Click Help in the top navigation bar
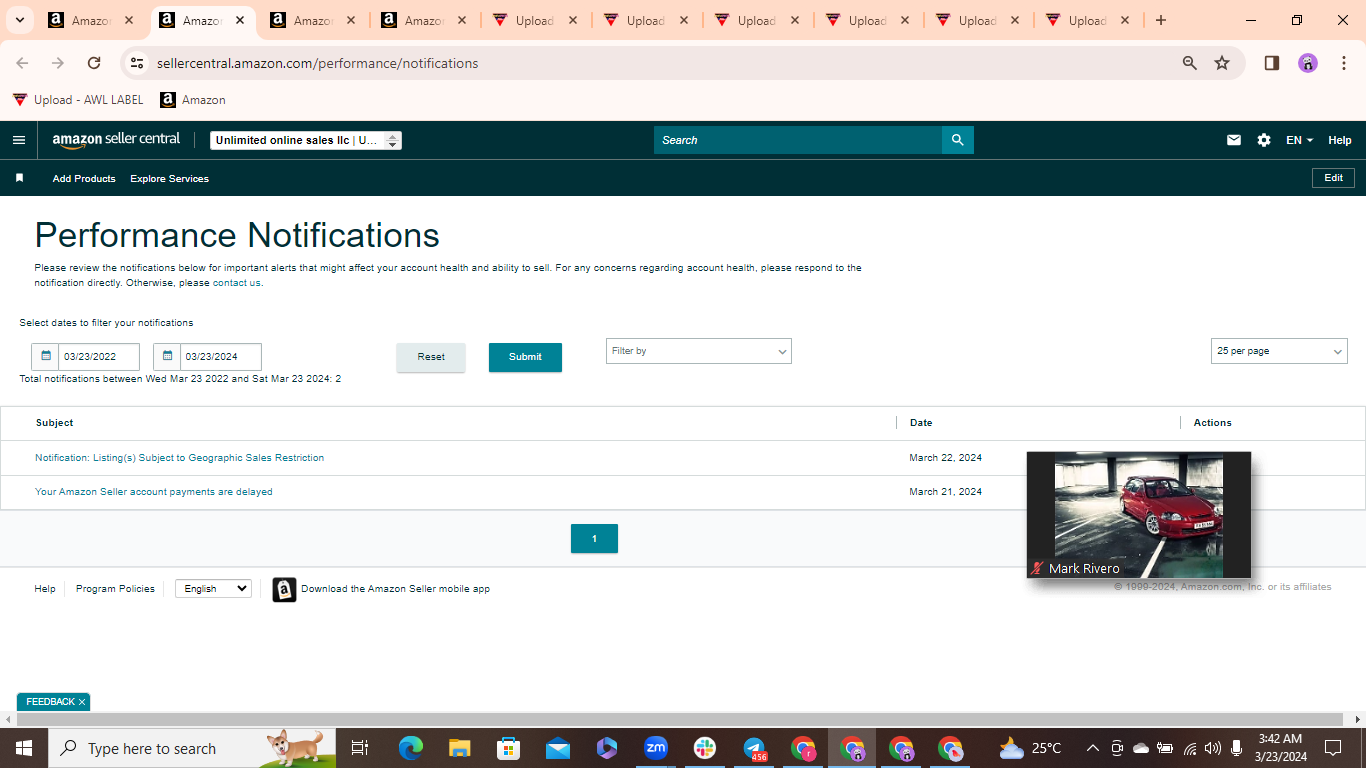Image resolution: width=1366 pixels, height=768 pixels. [x=1340, y=140]
